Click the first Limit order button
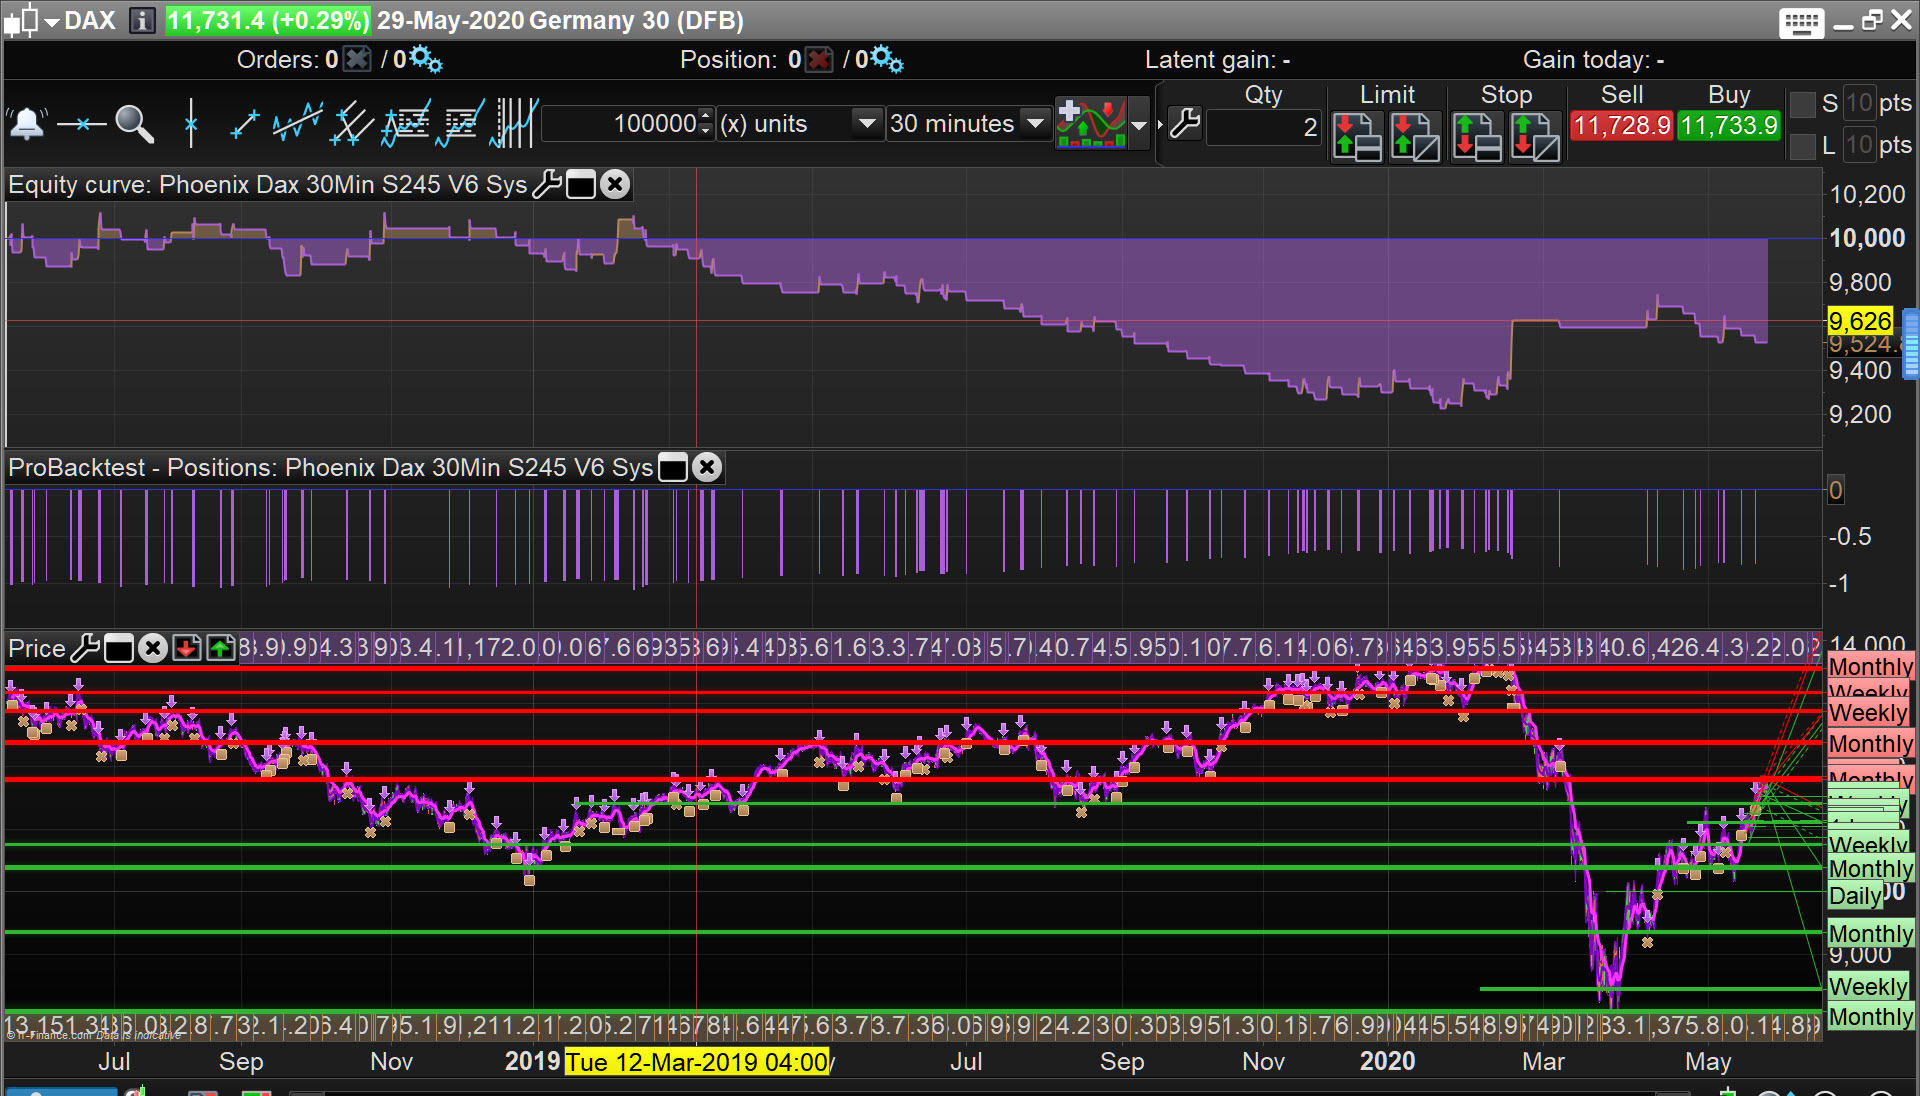The width and height of the screenshot is (1920, 1096). (x=1357, y=136)
